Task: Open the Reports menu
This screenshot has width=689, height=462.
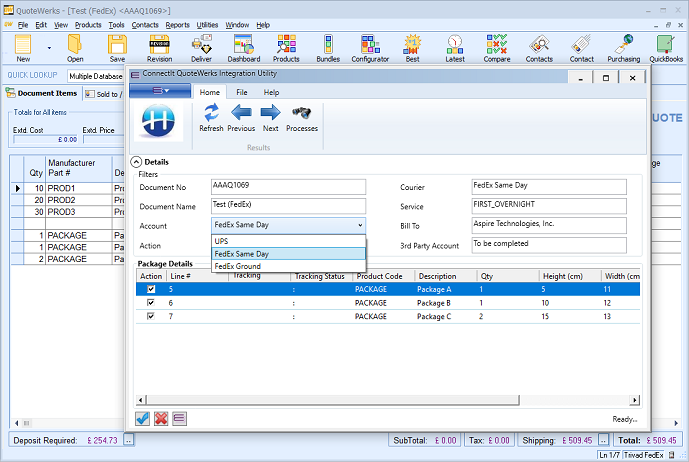Action: coord(177,24)
